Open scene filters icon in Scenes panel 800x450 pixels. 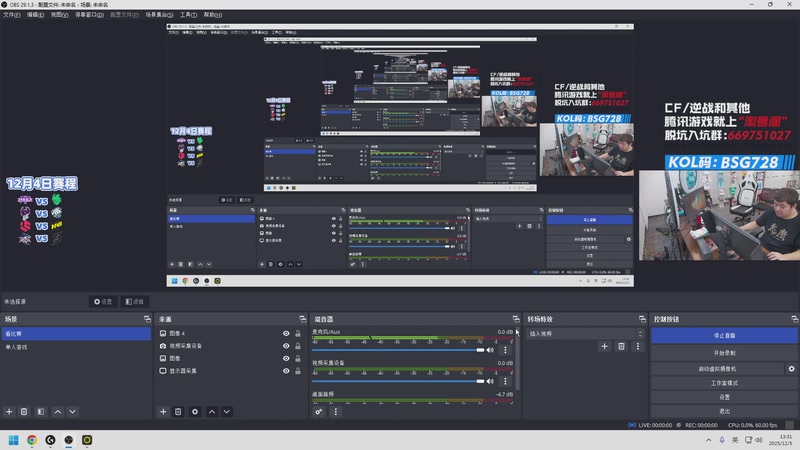[x=41, y=411]
